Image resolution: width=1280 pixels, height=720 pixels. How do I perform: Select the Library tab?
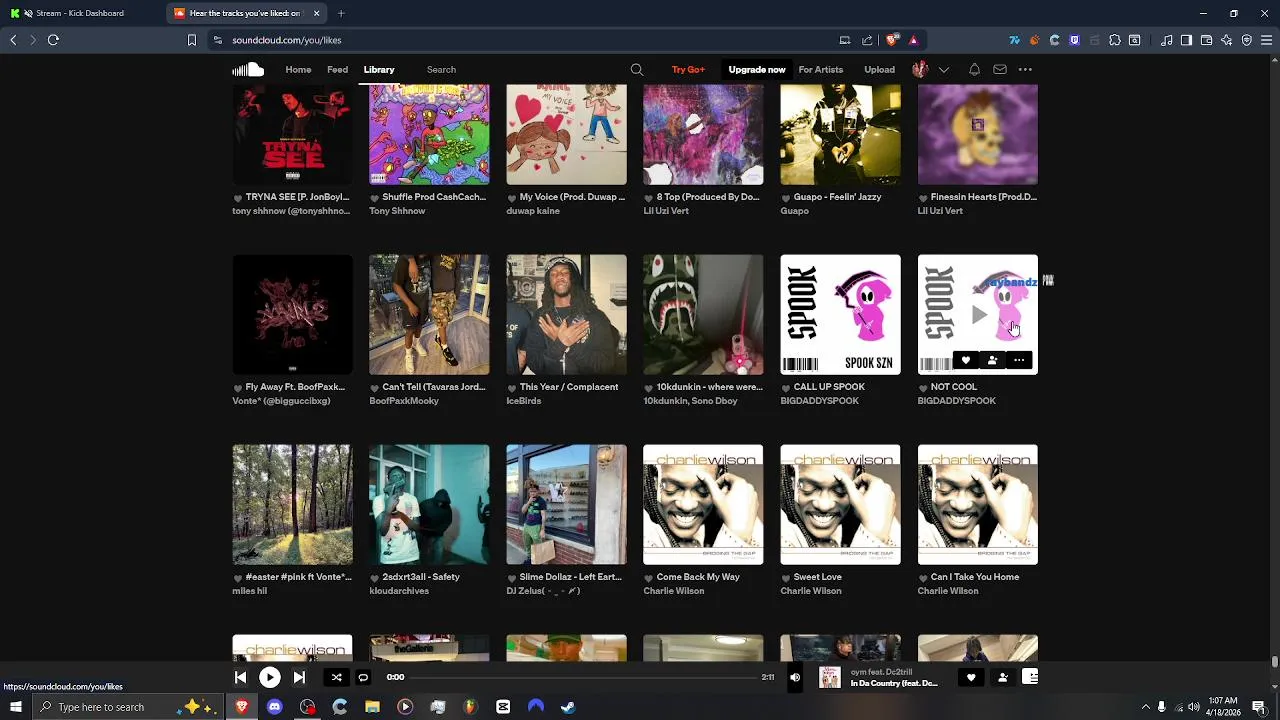pos(379,69)
